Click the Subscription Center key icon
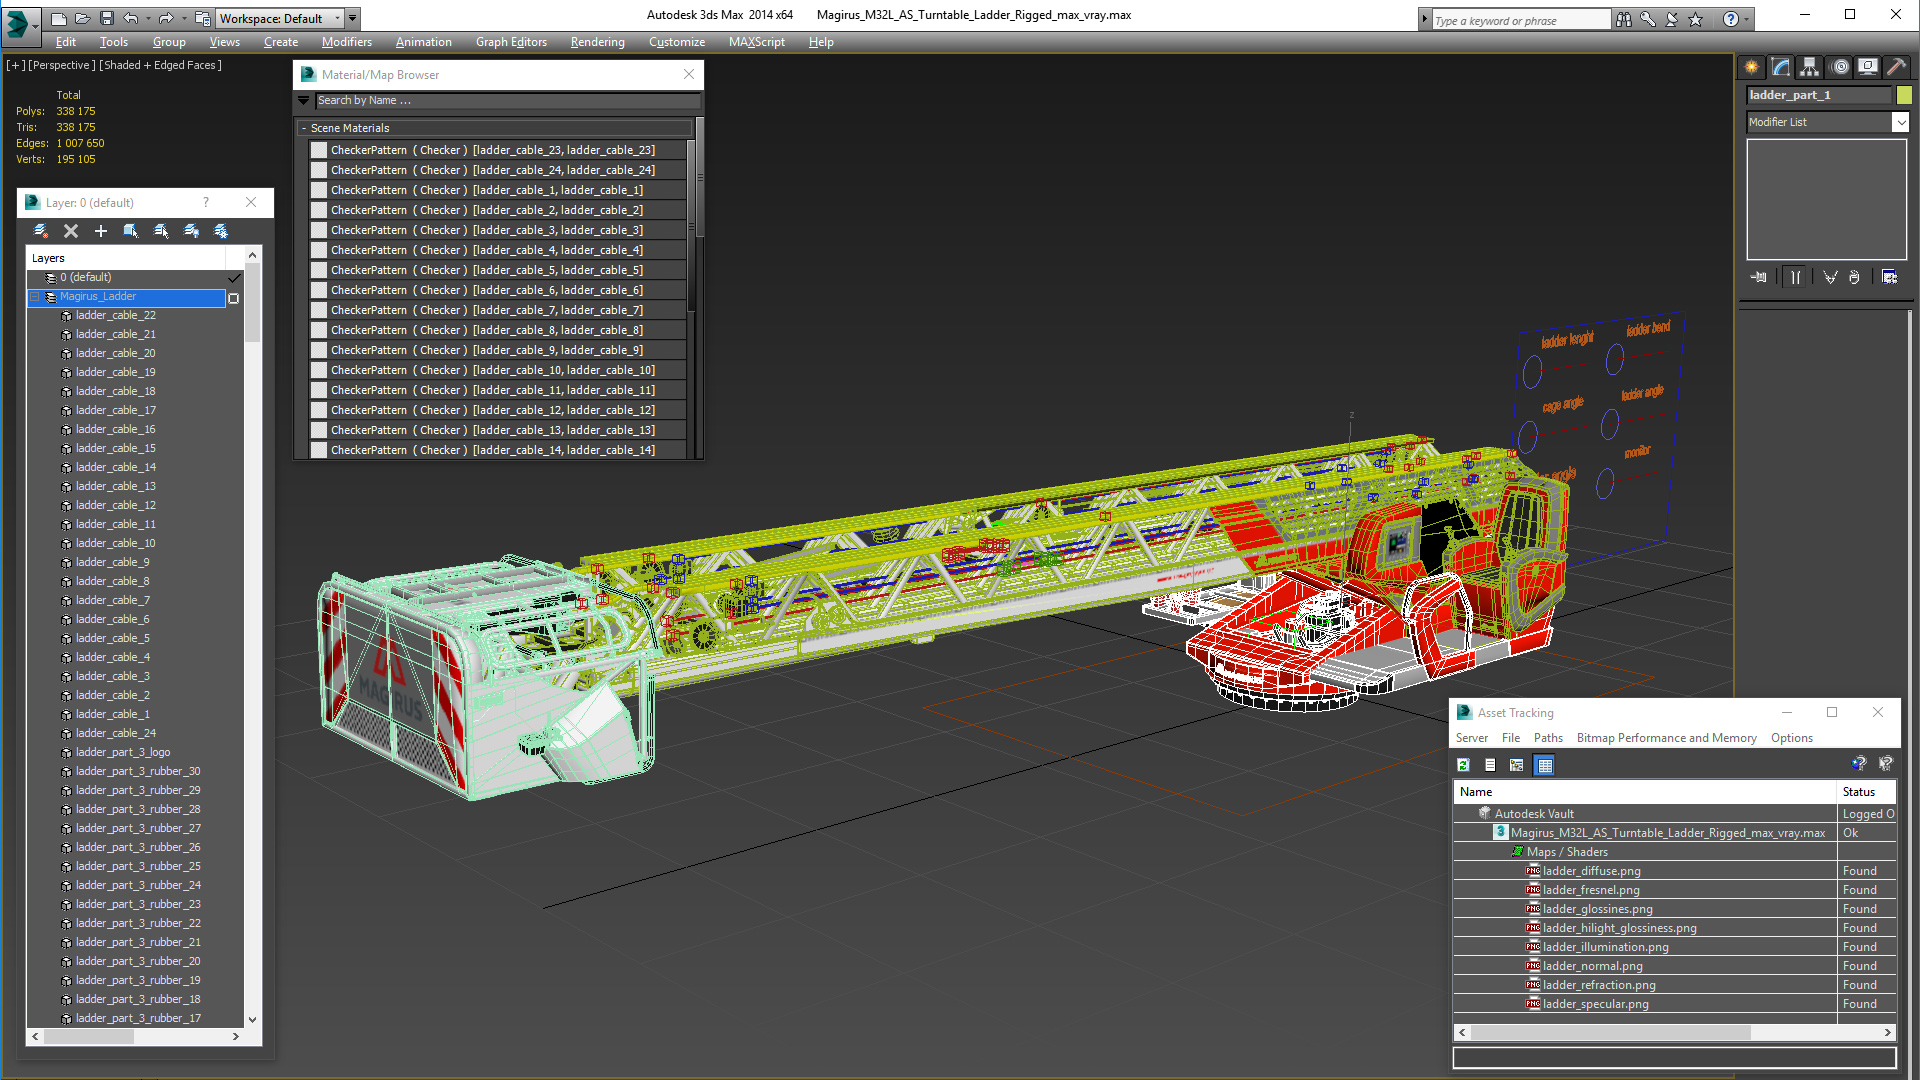Viewport: 1920px width, 1080px height. 1647,19
